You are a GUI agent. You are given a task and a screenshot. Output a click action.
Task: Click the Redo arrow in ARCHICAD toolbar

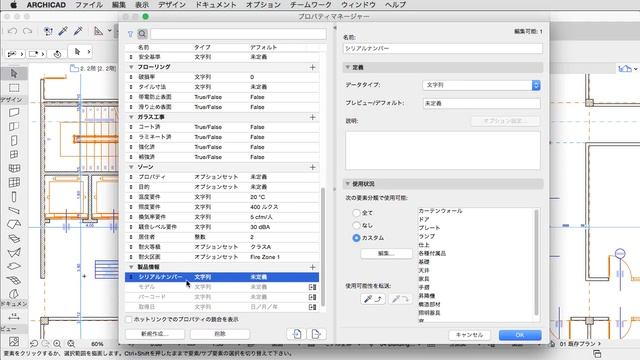pyautogui.click(x=27, y=31)
